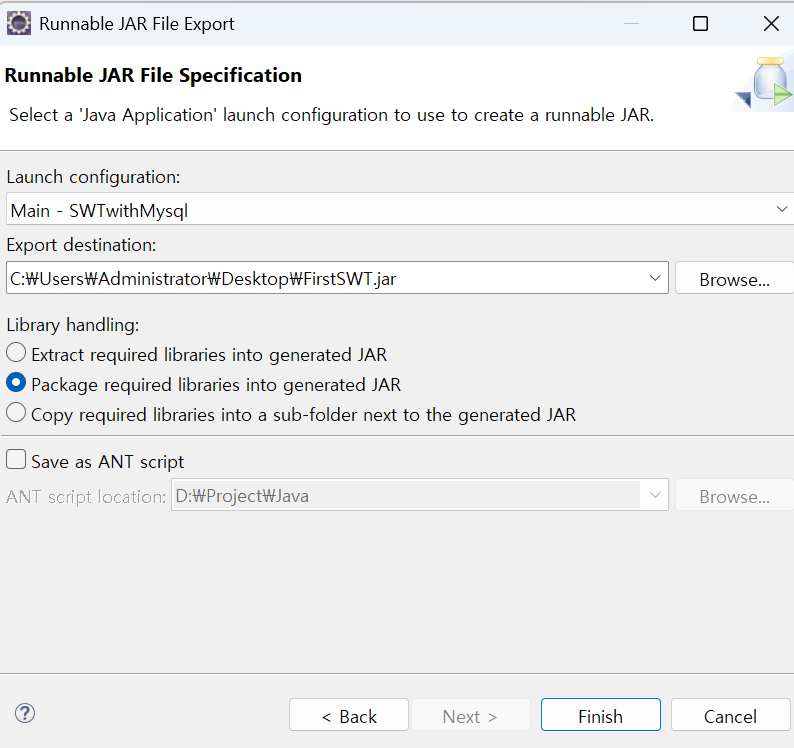
Task: Open the Launch configuration dropdown
Action: 400,209
